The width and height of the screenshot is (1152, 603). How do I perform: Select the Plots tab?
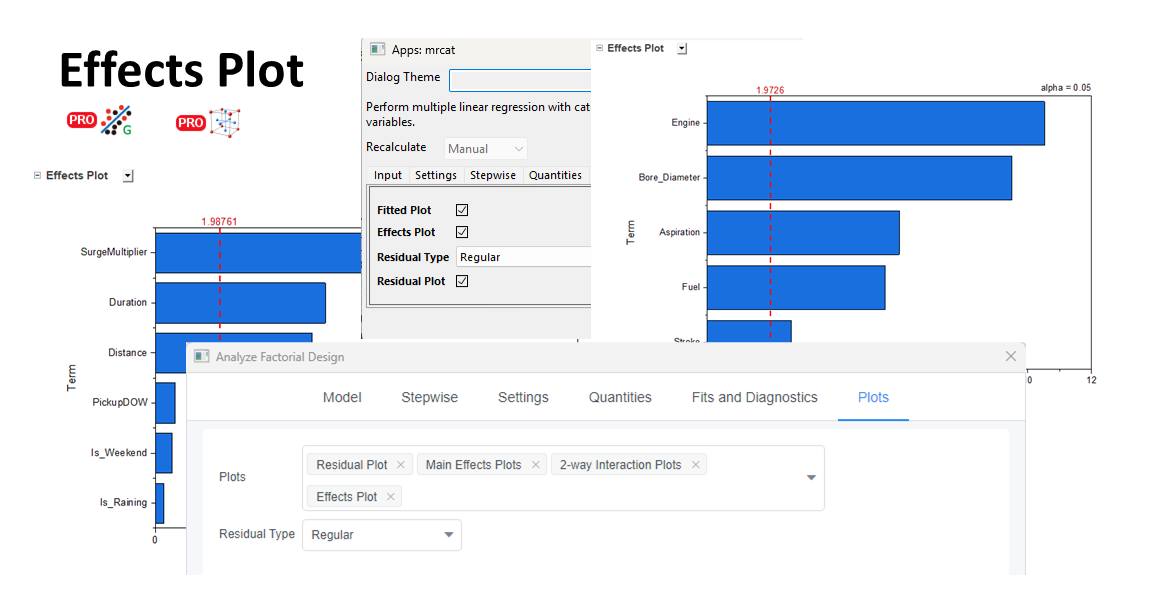click(x=873, y=397)
